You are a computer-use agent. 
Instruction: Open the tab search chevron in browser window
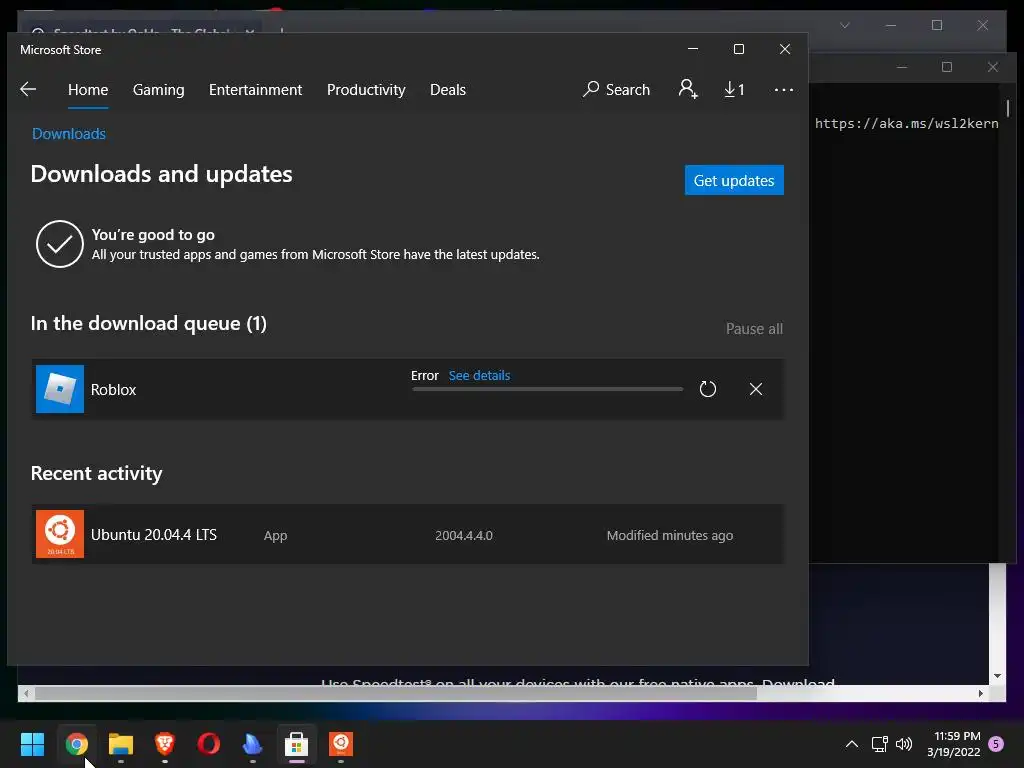click(844, 25)
